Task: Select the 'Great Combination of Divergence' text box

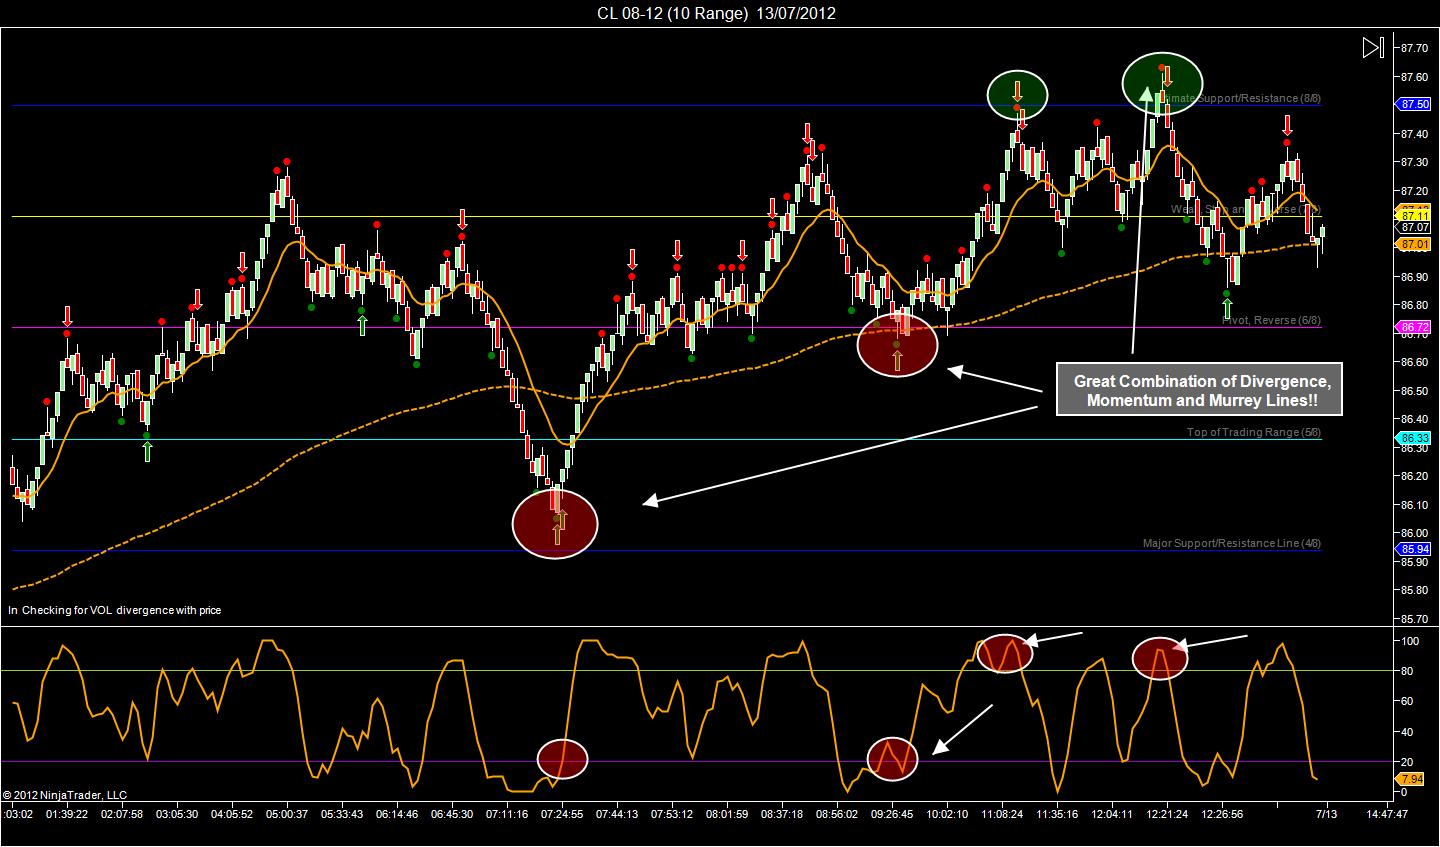Action: point(1201,390)
